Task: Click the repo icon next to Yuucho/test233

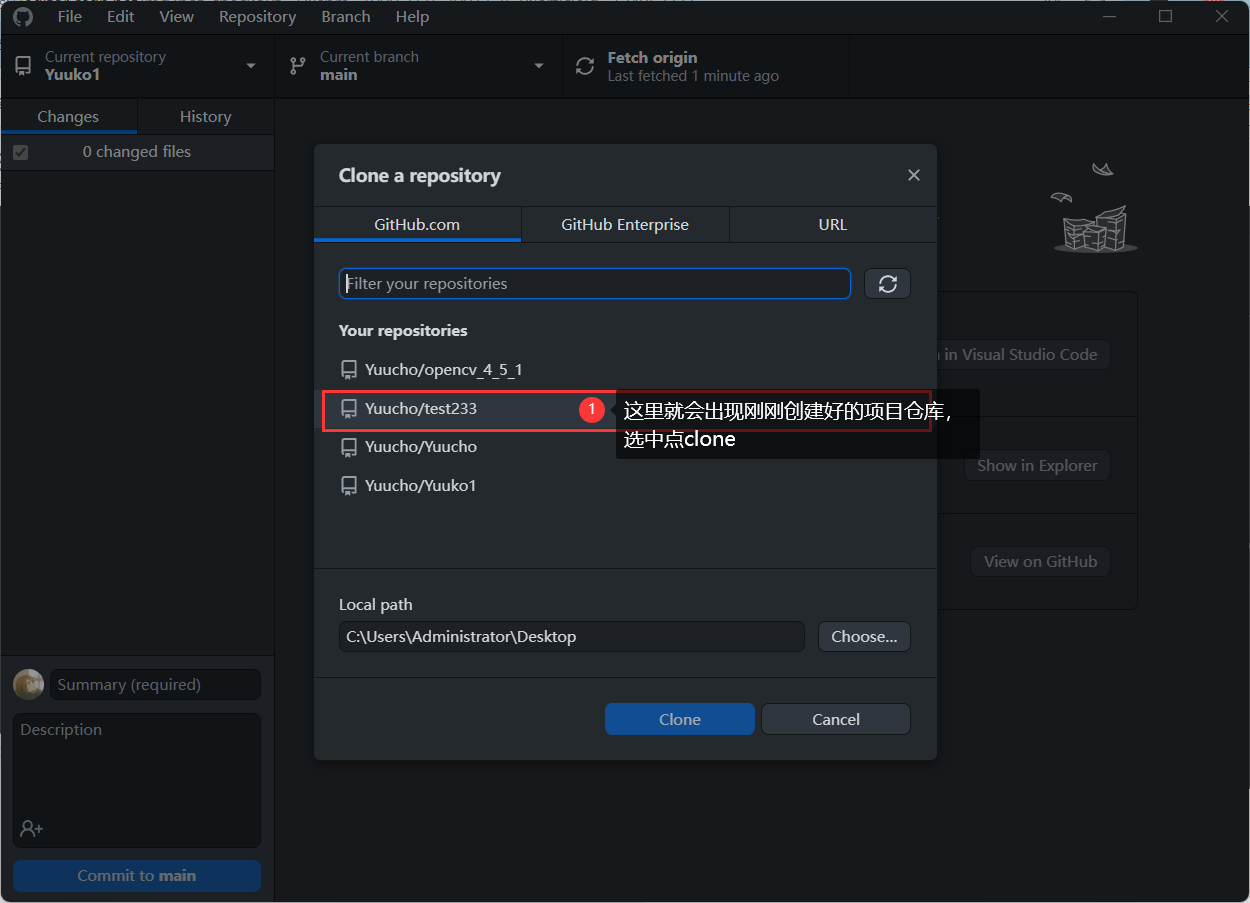Action: tap(348, 409)
